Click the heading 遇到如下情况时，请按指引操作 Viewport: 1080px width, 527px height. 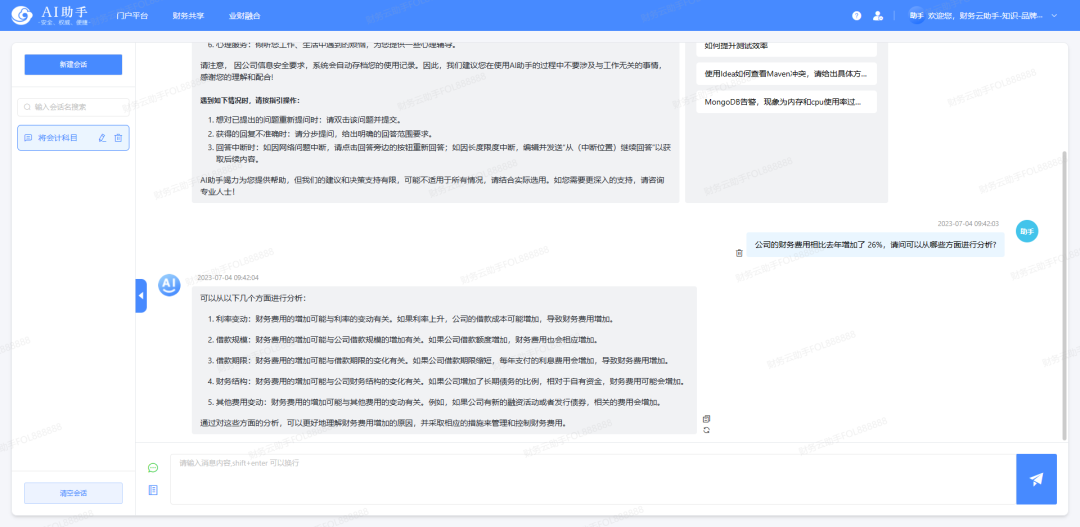tap(250, 100)
